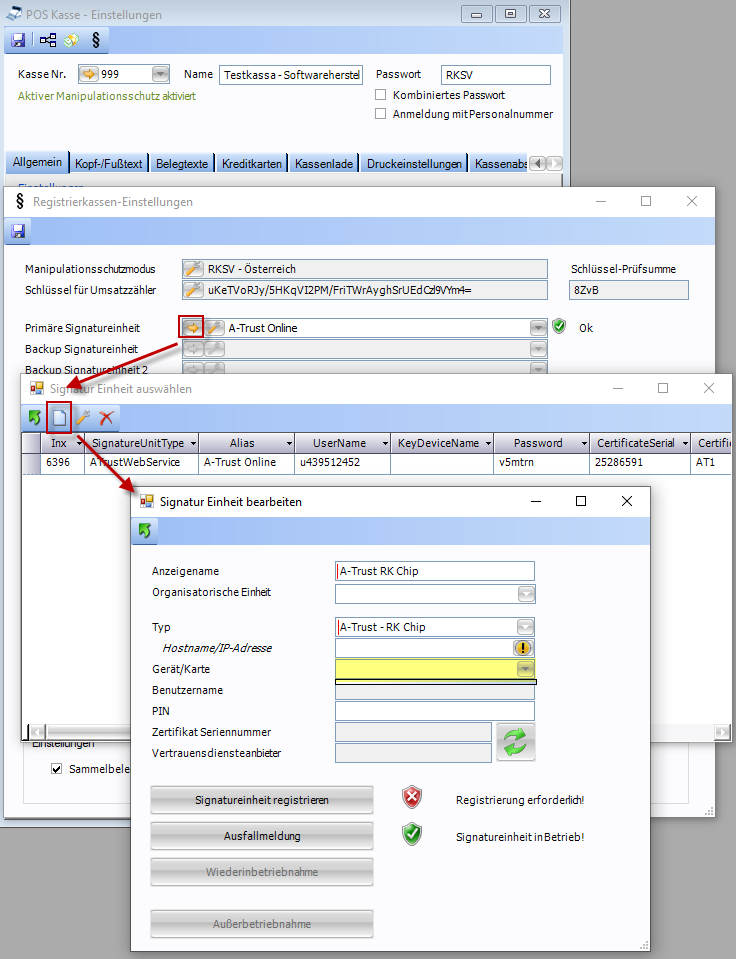Click the network structure icon in POS Kasse toolbar

[x=48, y=41]
